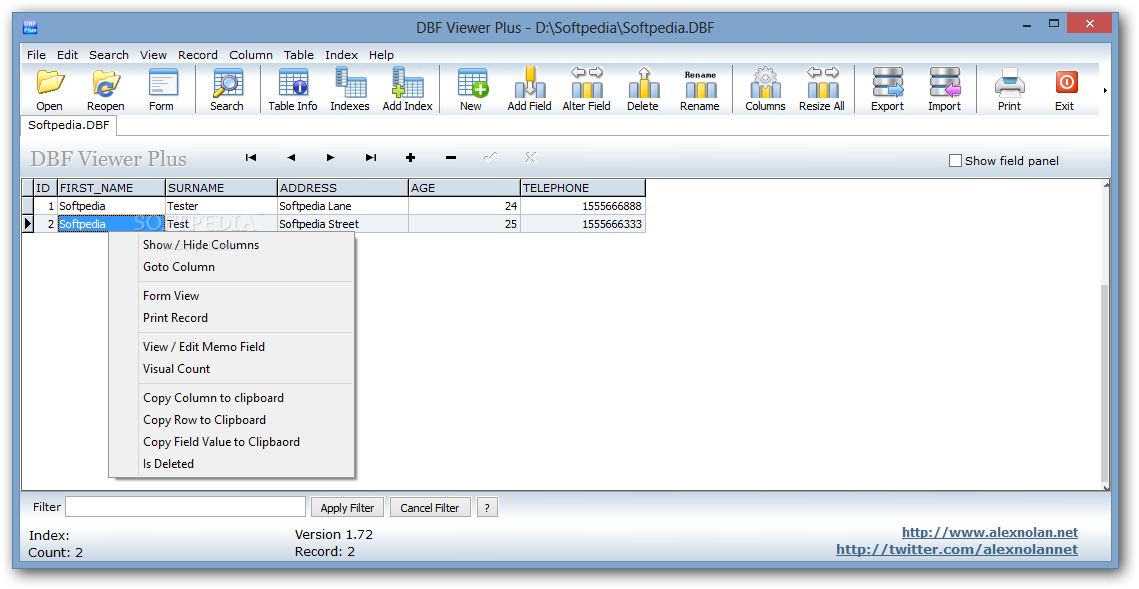This screenshot has height=589, width=1139.
Task: Click the Open folder toolbar icon
Action: pyautogui.click(x=49, y=89)
